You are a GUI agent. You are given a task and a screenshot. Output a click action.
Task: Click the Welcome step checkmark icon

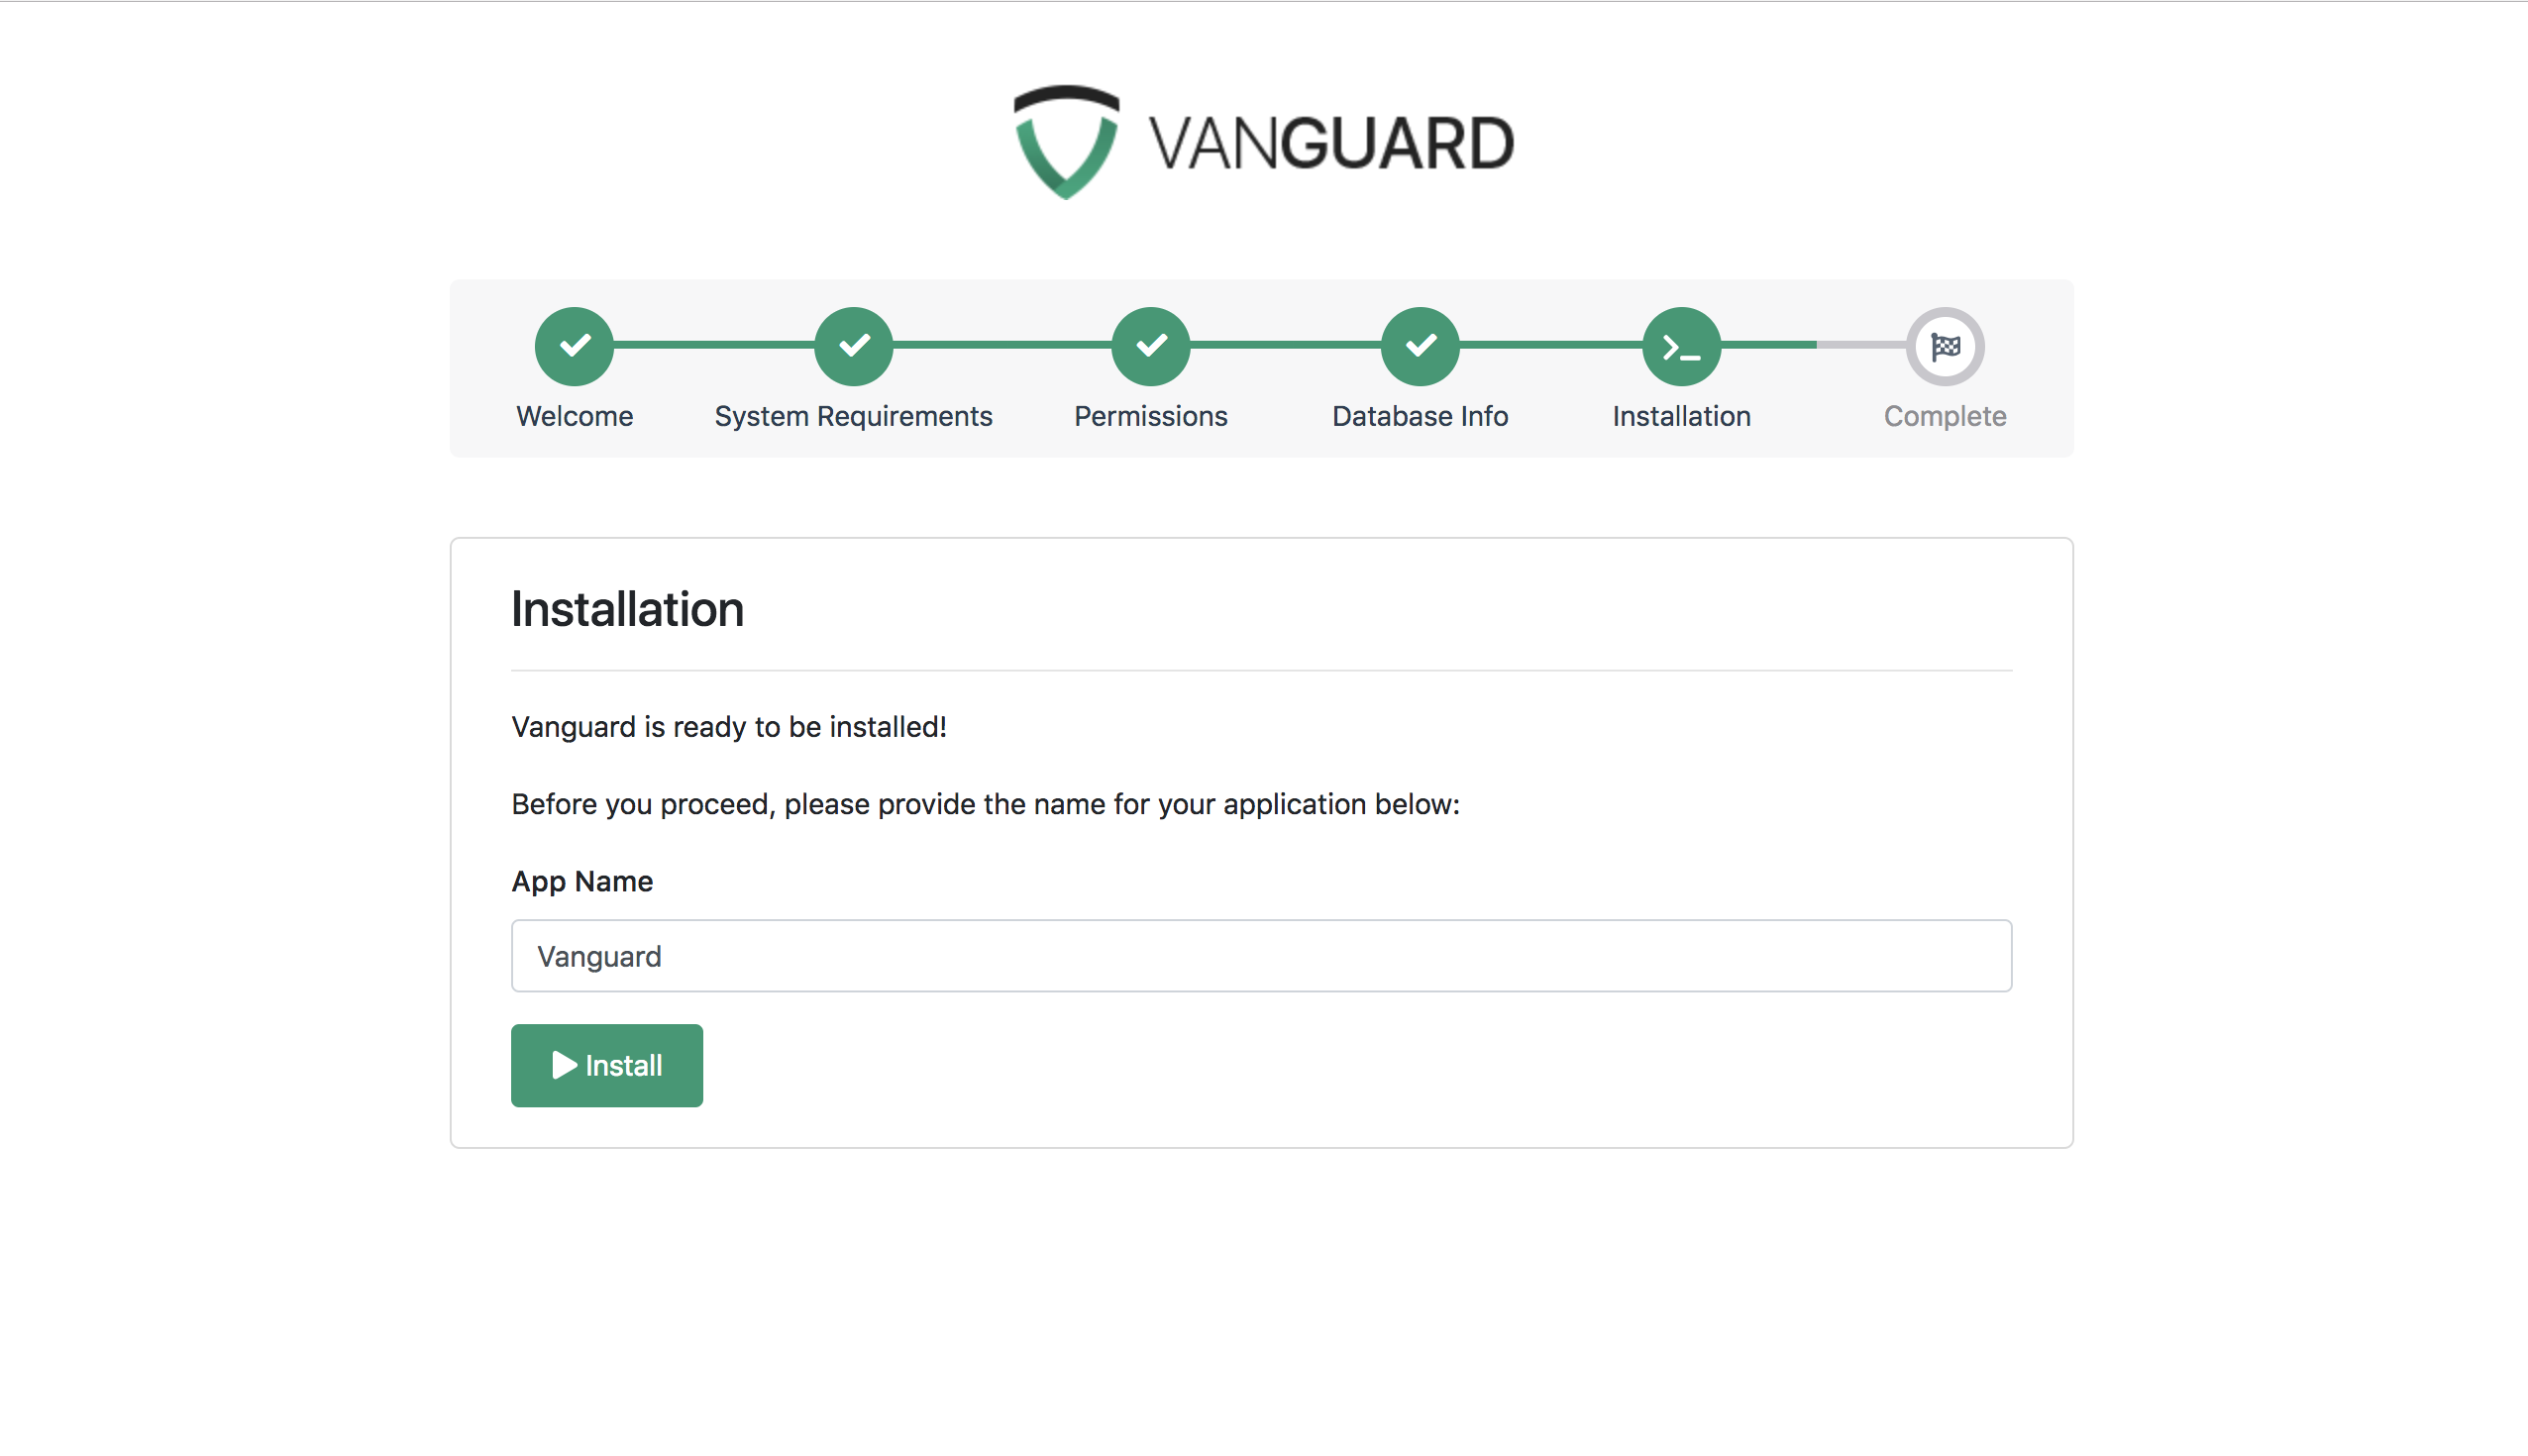coord(575,346)
